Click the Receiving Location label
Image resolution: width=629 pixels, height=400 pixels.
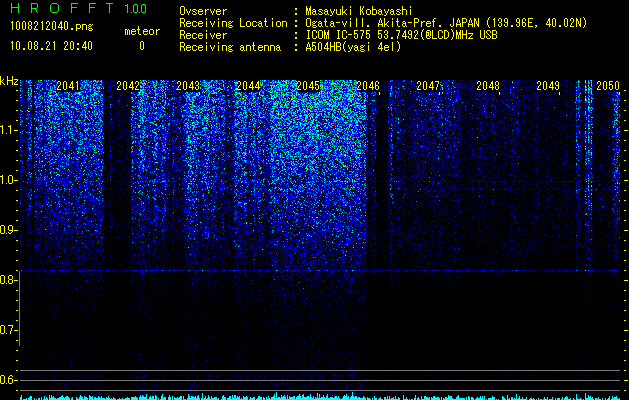[233, 23]
